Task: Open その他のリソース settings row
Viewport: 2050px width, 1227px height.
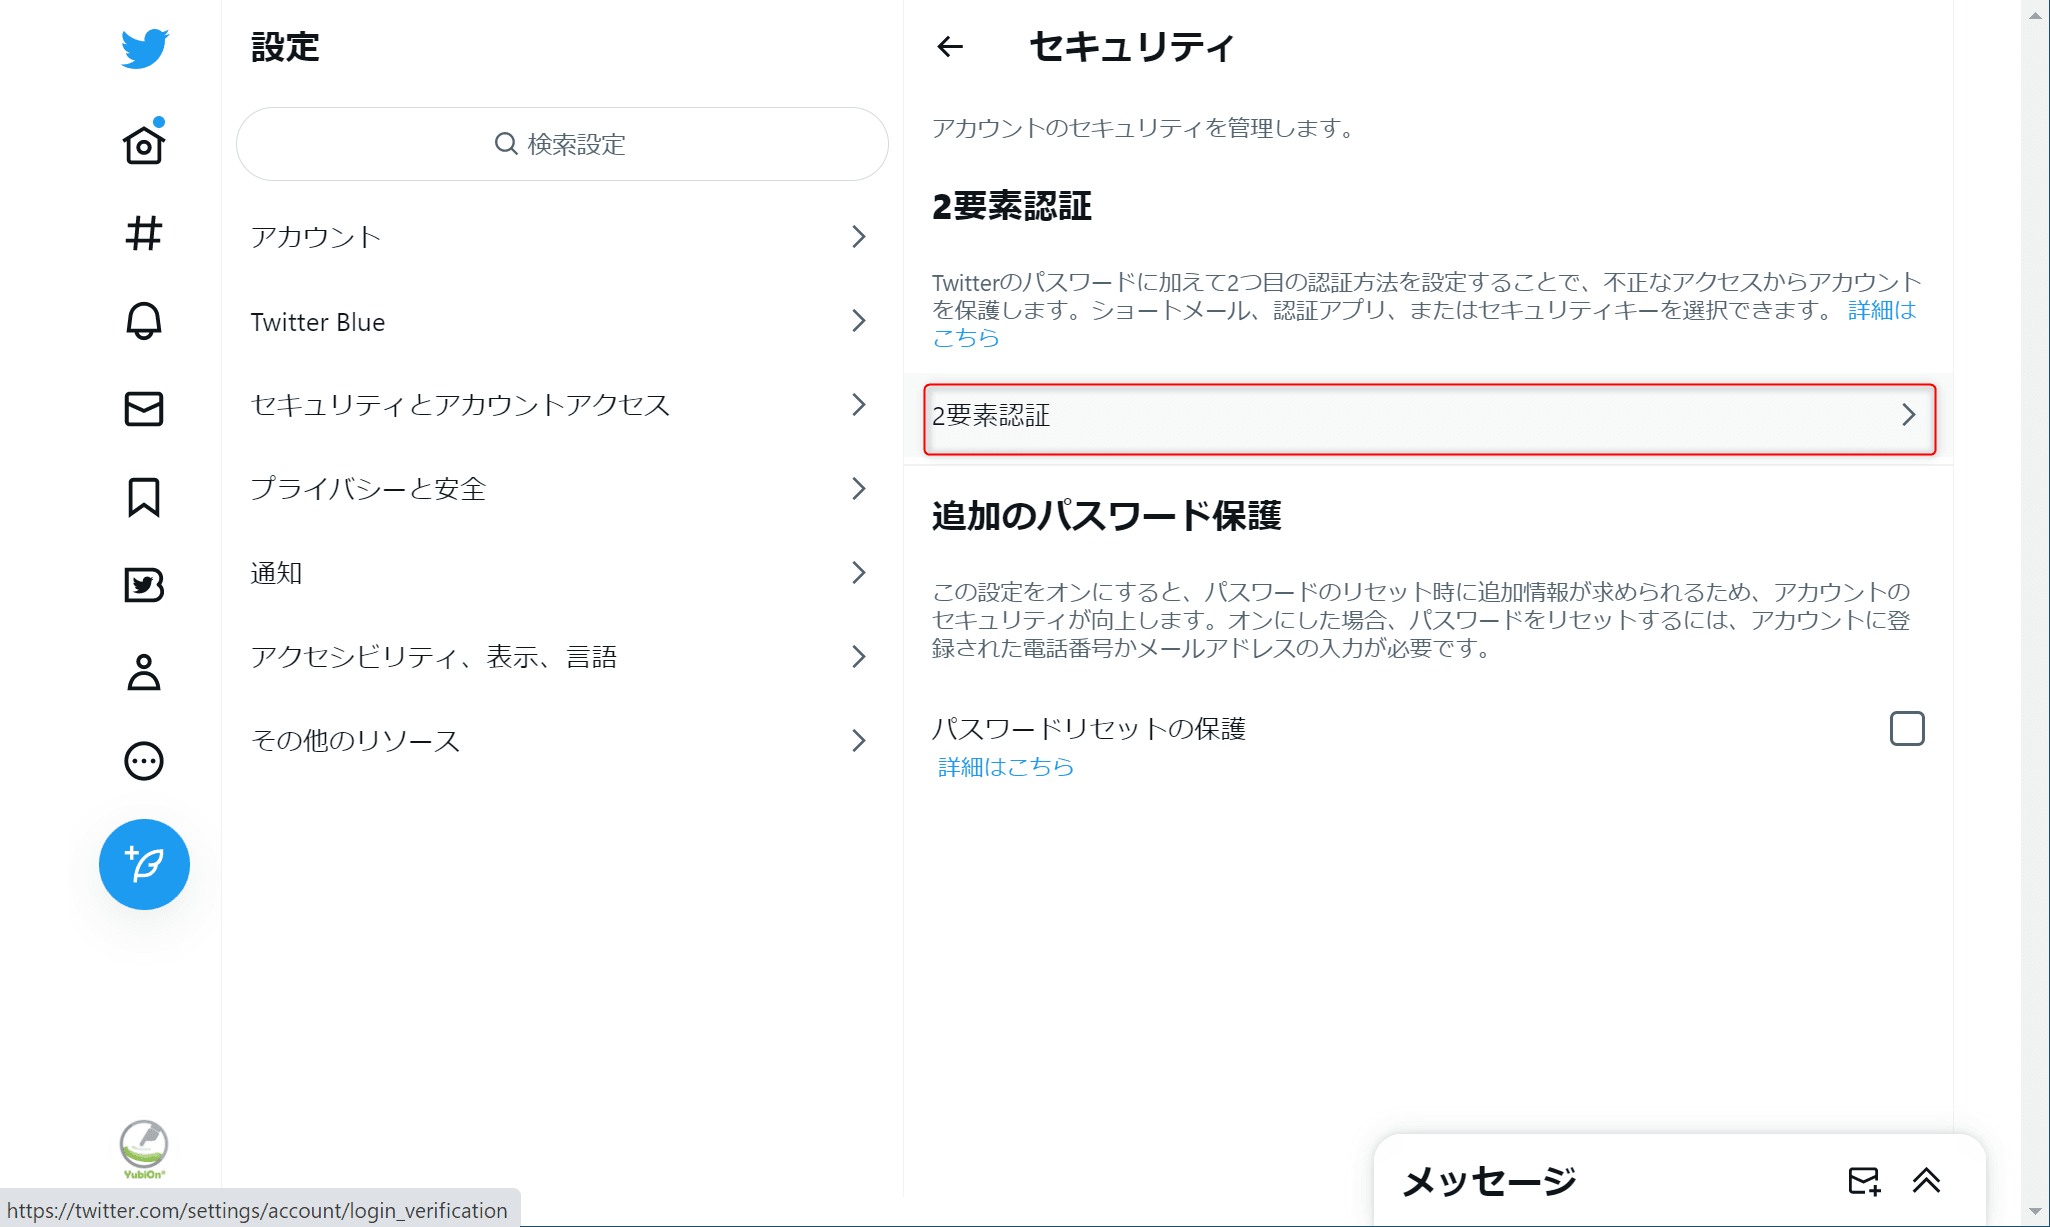Action: (562, 741)
